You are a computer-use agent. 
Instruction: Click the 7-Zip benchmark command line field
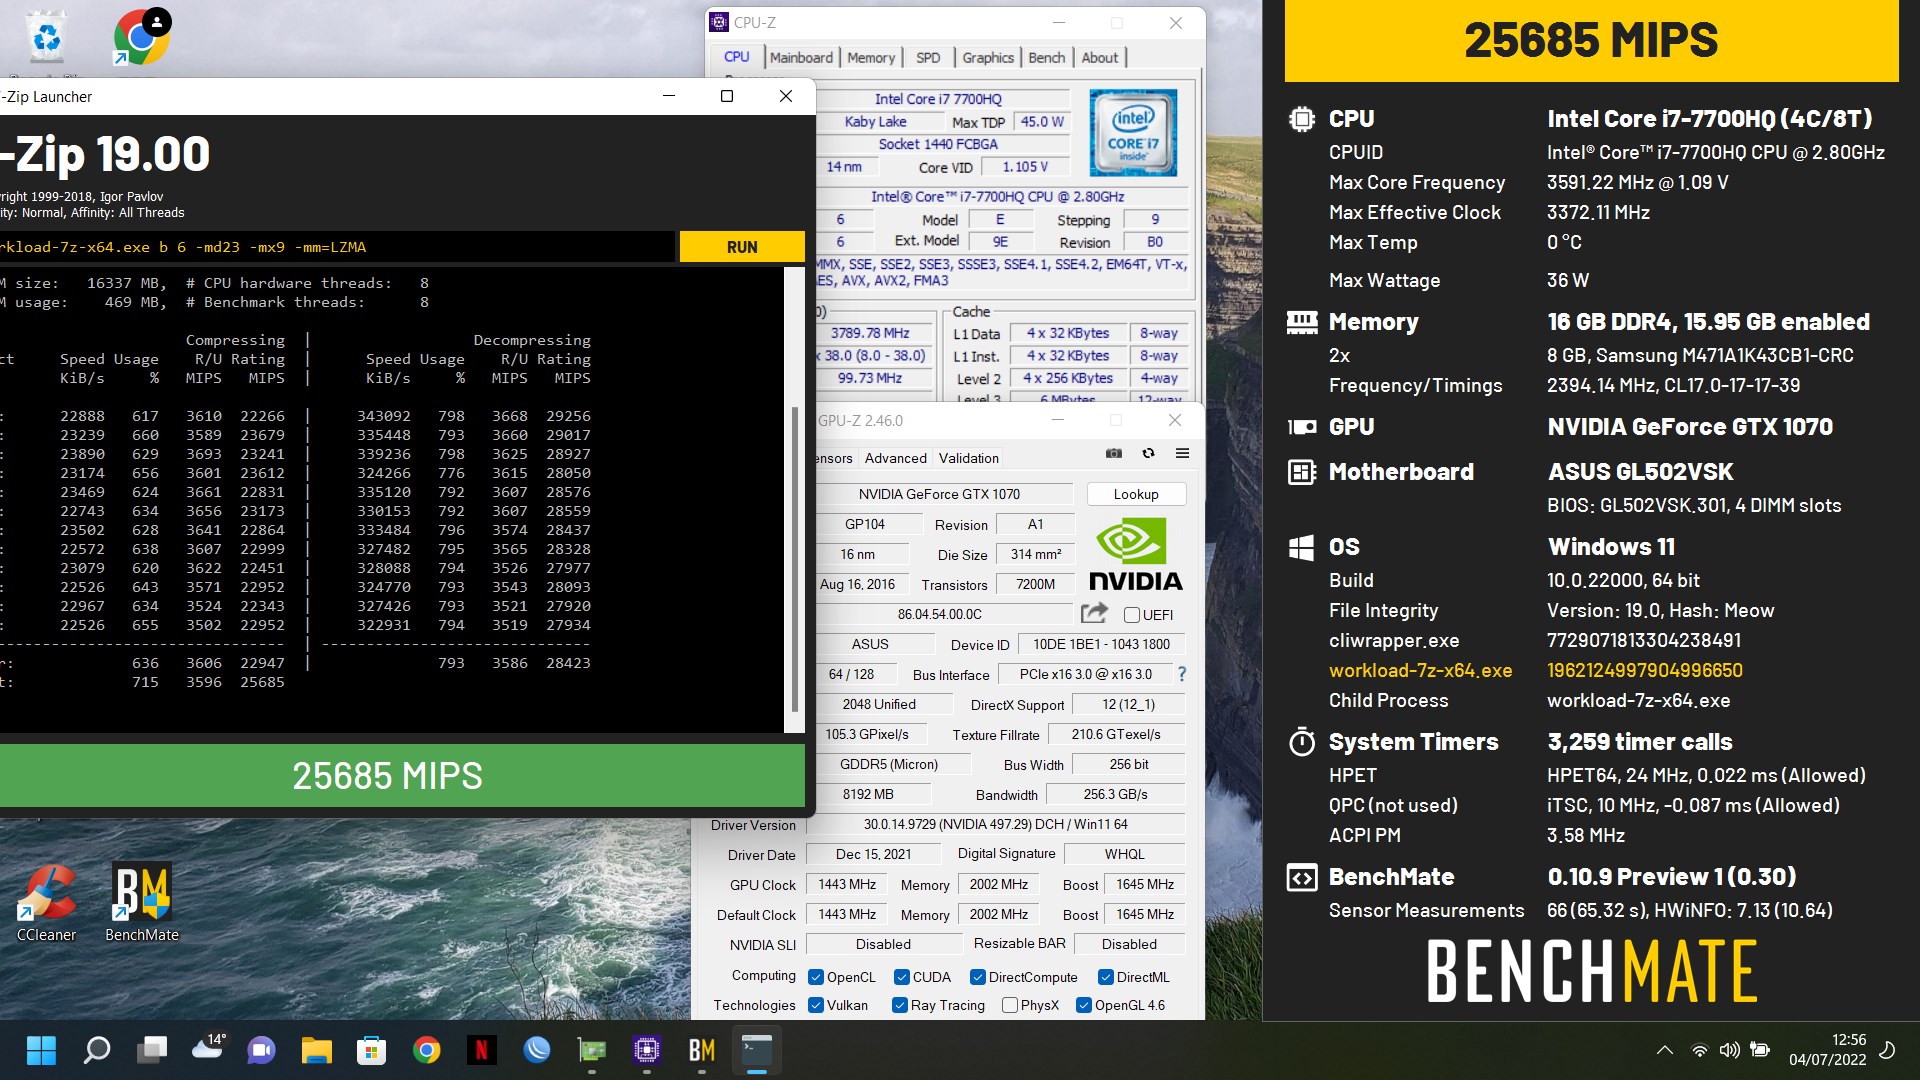pyautogui.click(x=336, y=247)
